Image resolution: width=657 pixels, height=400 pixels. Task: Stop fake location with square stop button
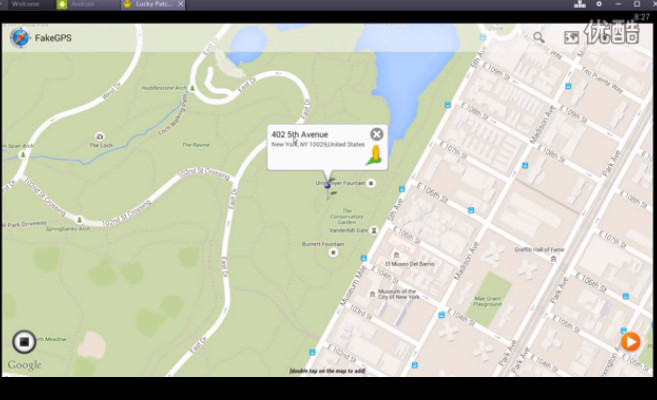(24, 342)
